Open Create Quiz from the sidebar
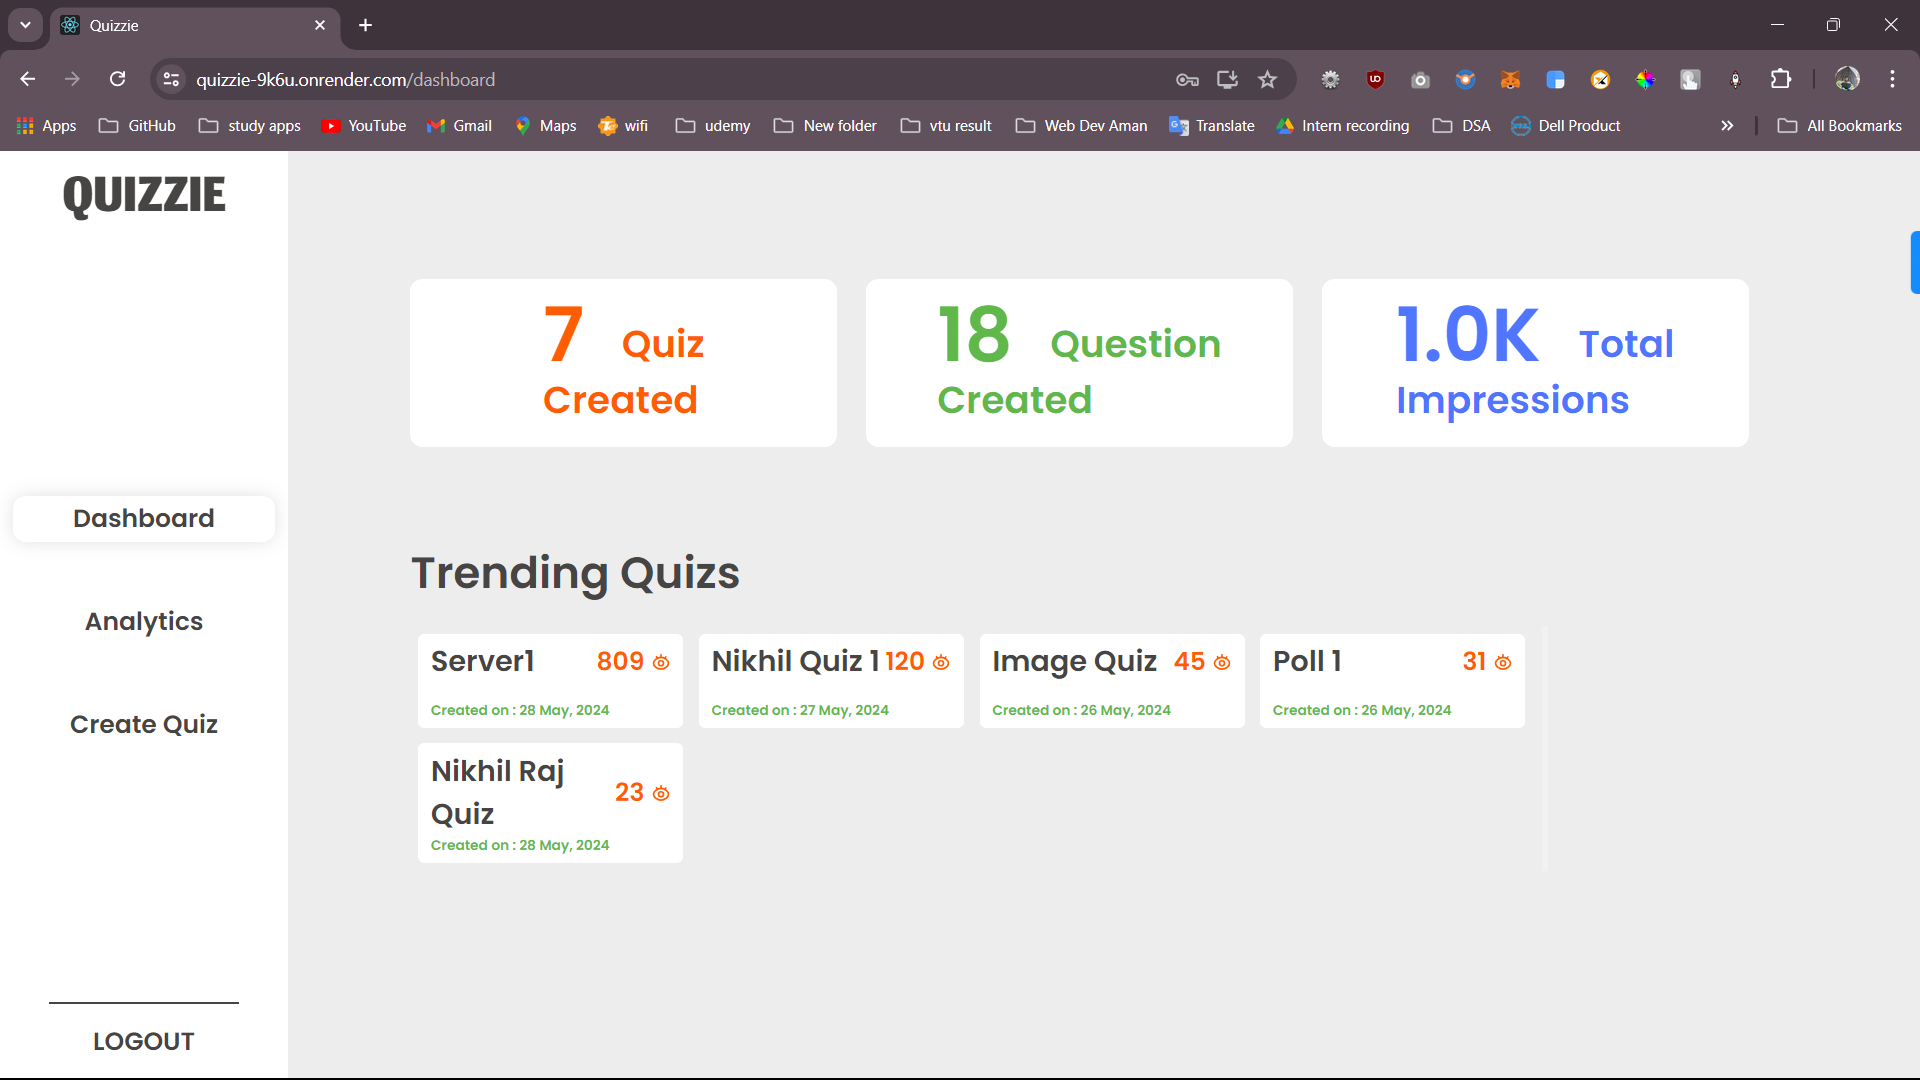The width and height of the screenshot is (1920, 1080). click(144, 724)
